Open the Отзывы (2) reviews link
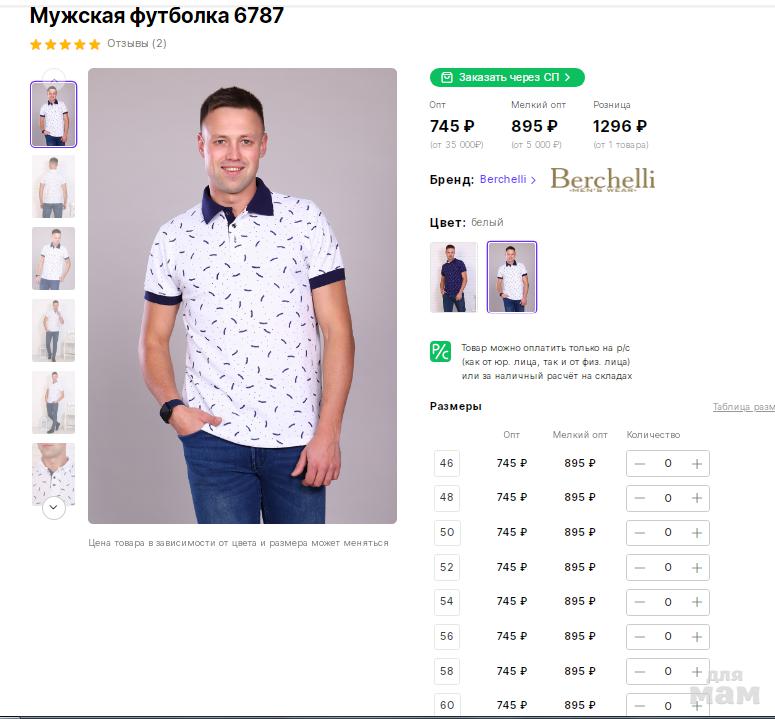Screen dimensions: 775x719 click(x=137, y=44)
